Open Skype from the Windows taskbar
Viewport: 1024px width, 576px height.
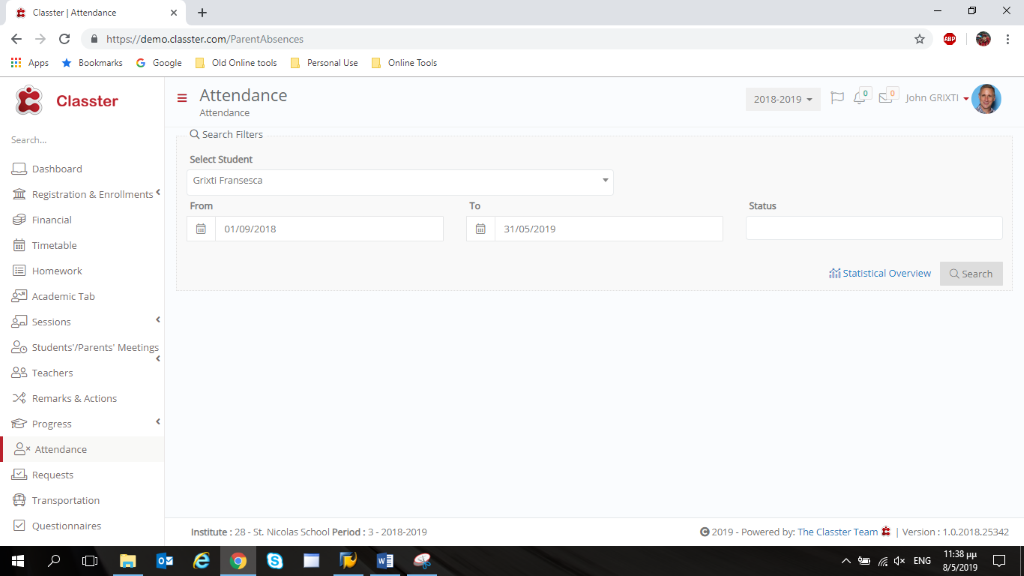click(x=274, y=561)
